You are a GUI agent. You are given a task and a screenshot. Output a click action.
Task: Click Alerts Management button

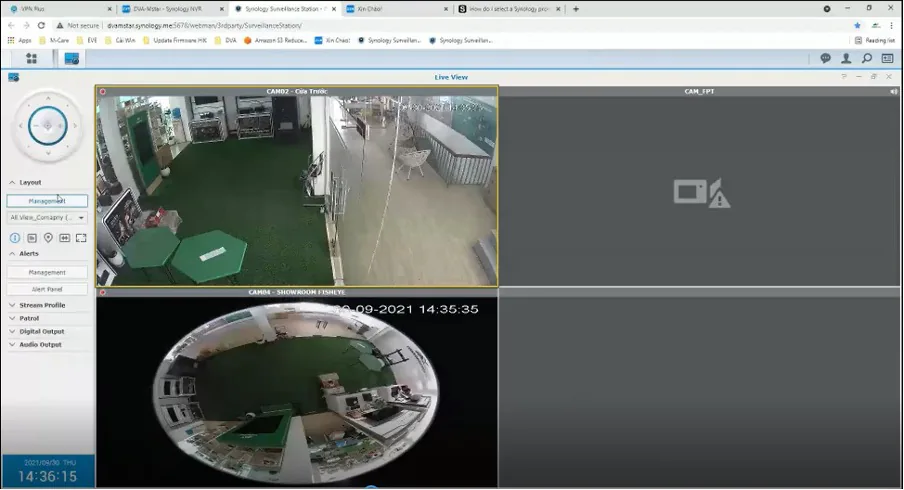point(47,272)
